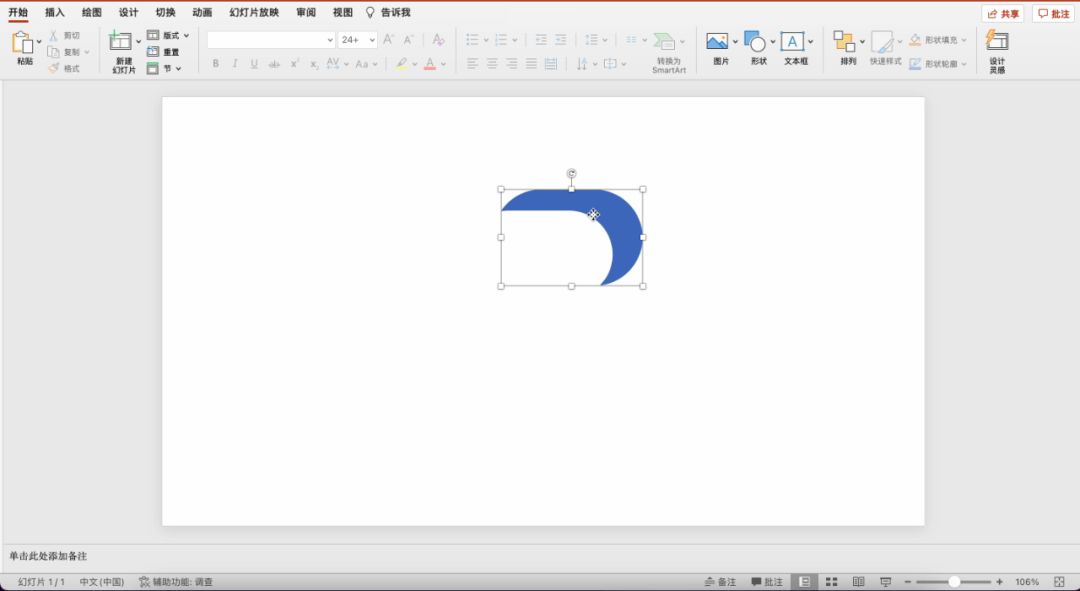Click the zoom slider handle
The image size is (1080, 591).
954,582
